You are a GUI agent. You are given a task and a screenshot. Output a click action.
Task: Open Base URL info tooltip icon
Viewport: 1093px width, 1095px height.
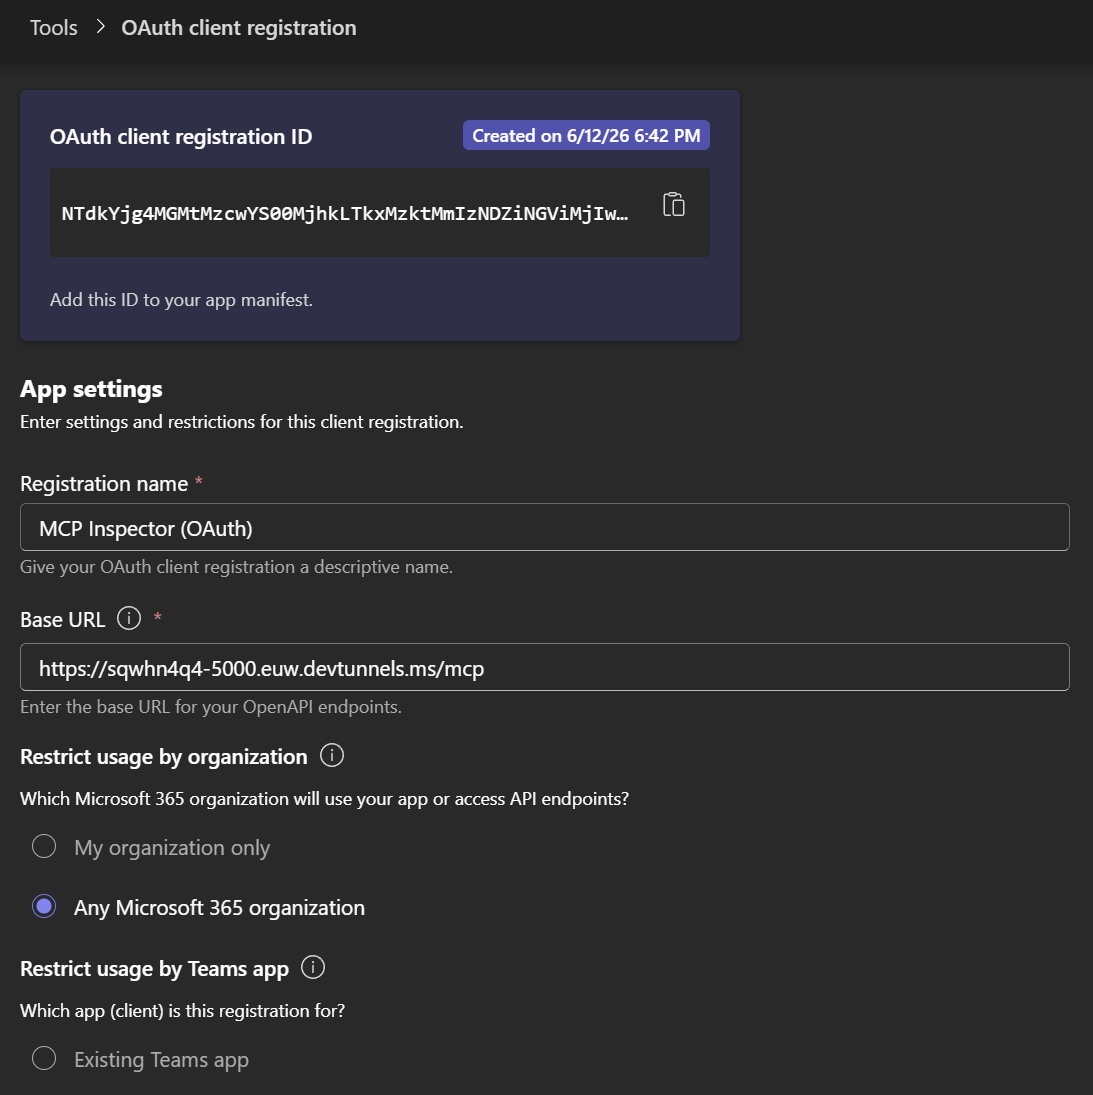(129, 618)
